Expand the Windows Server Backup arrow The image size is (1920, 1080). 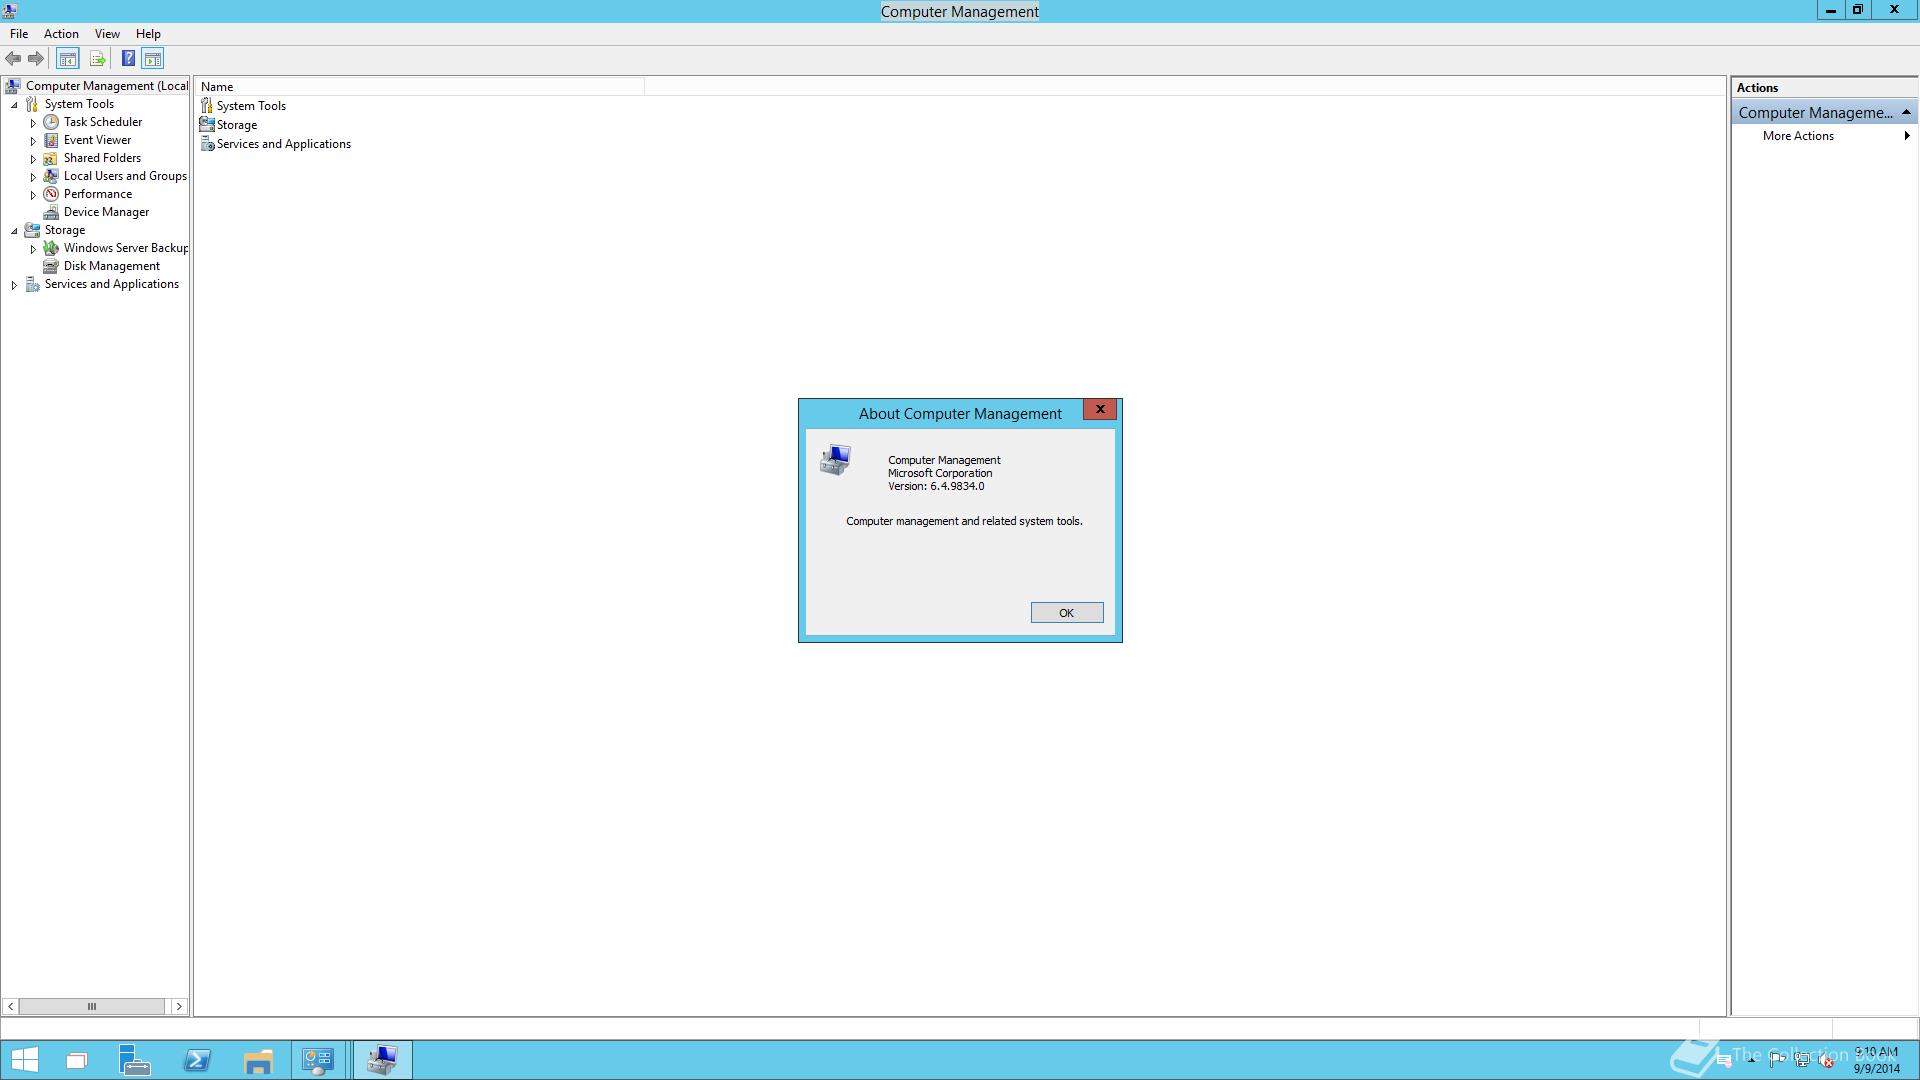tap(33, 249)
